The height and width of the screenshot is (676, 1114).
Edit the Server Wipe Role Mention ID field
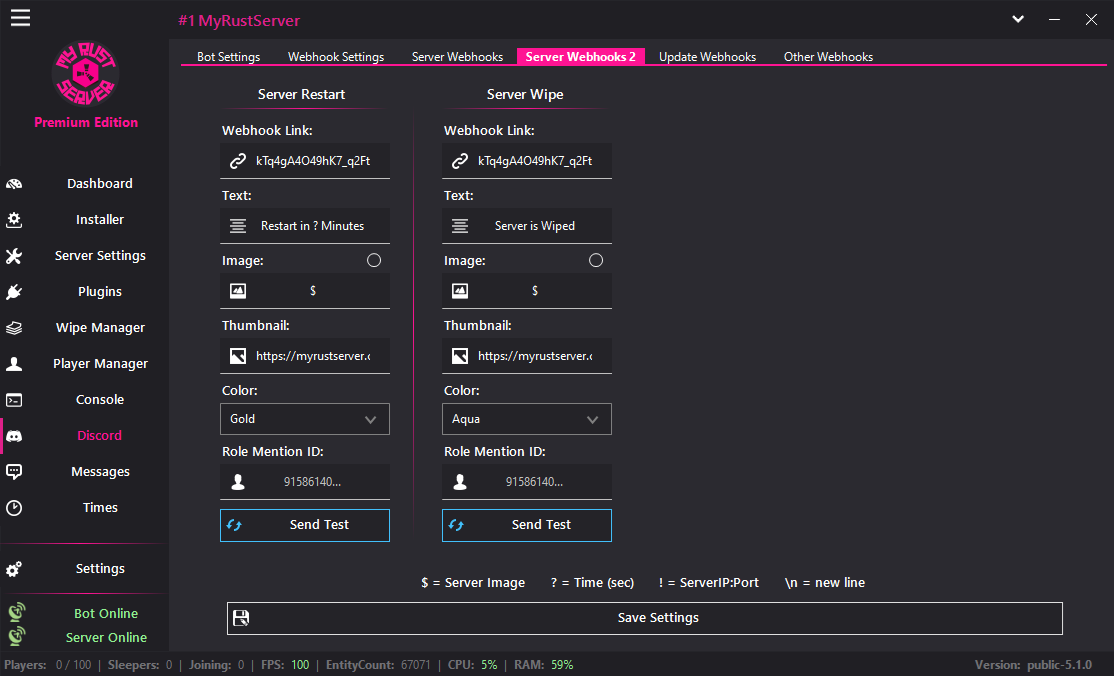point(526,482)
